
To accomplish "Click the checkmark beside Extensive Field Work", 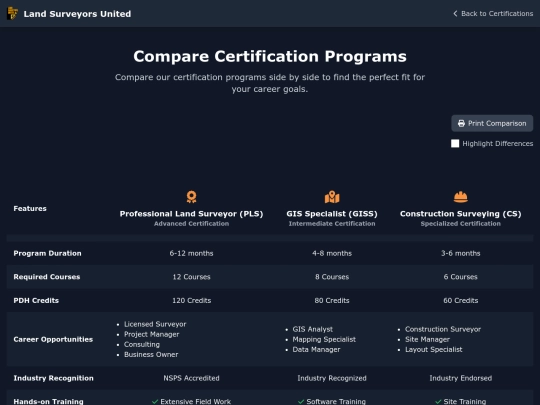I will pos(155,402).
